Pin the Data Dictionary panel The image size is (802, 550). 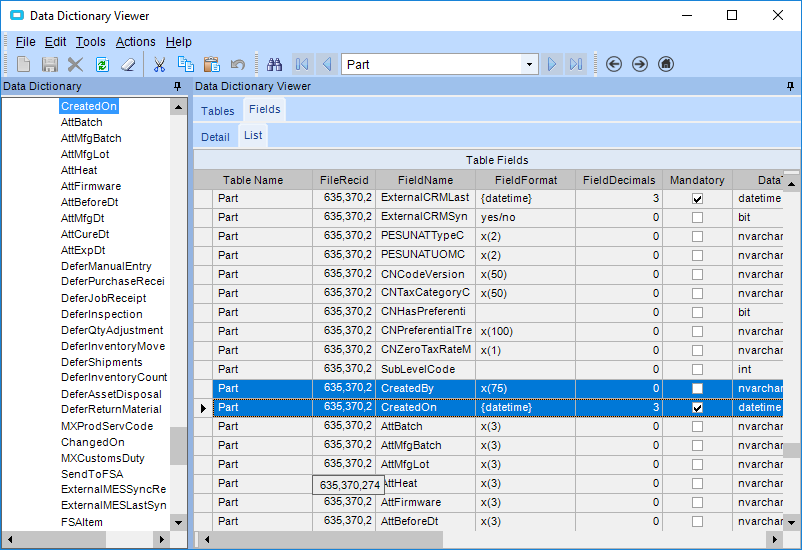pos(177,87)
